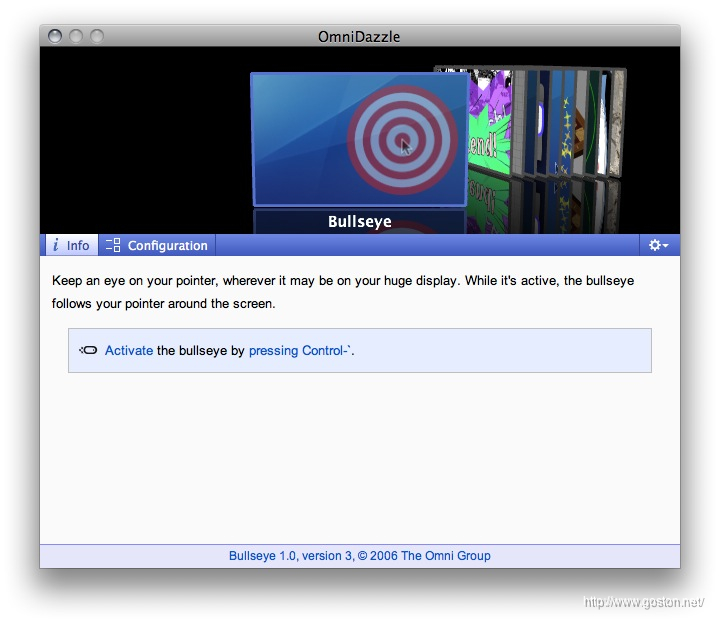
Task: Click the Bullseye effect title label
Action: click(x=360, y=221)
